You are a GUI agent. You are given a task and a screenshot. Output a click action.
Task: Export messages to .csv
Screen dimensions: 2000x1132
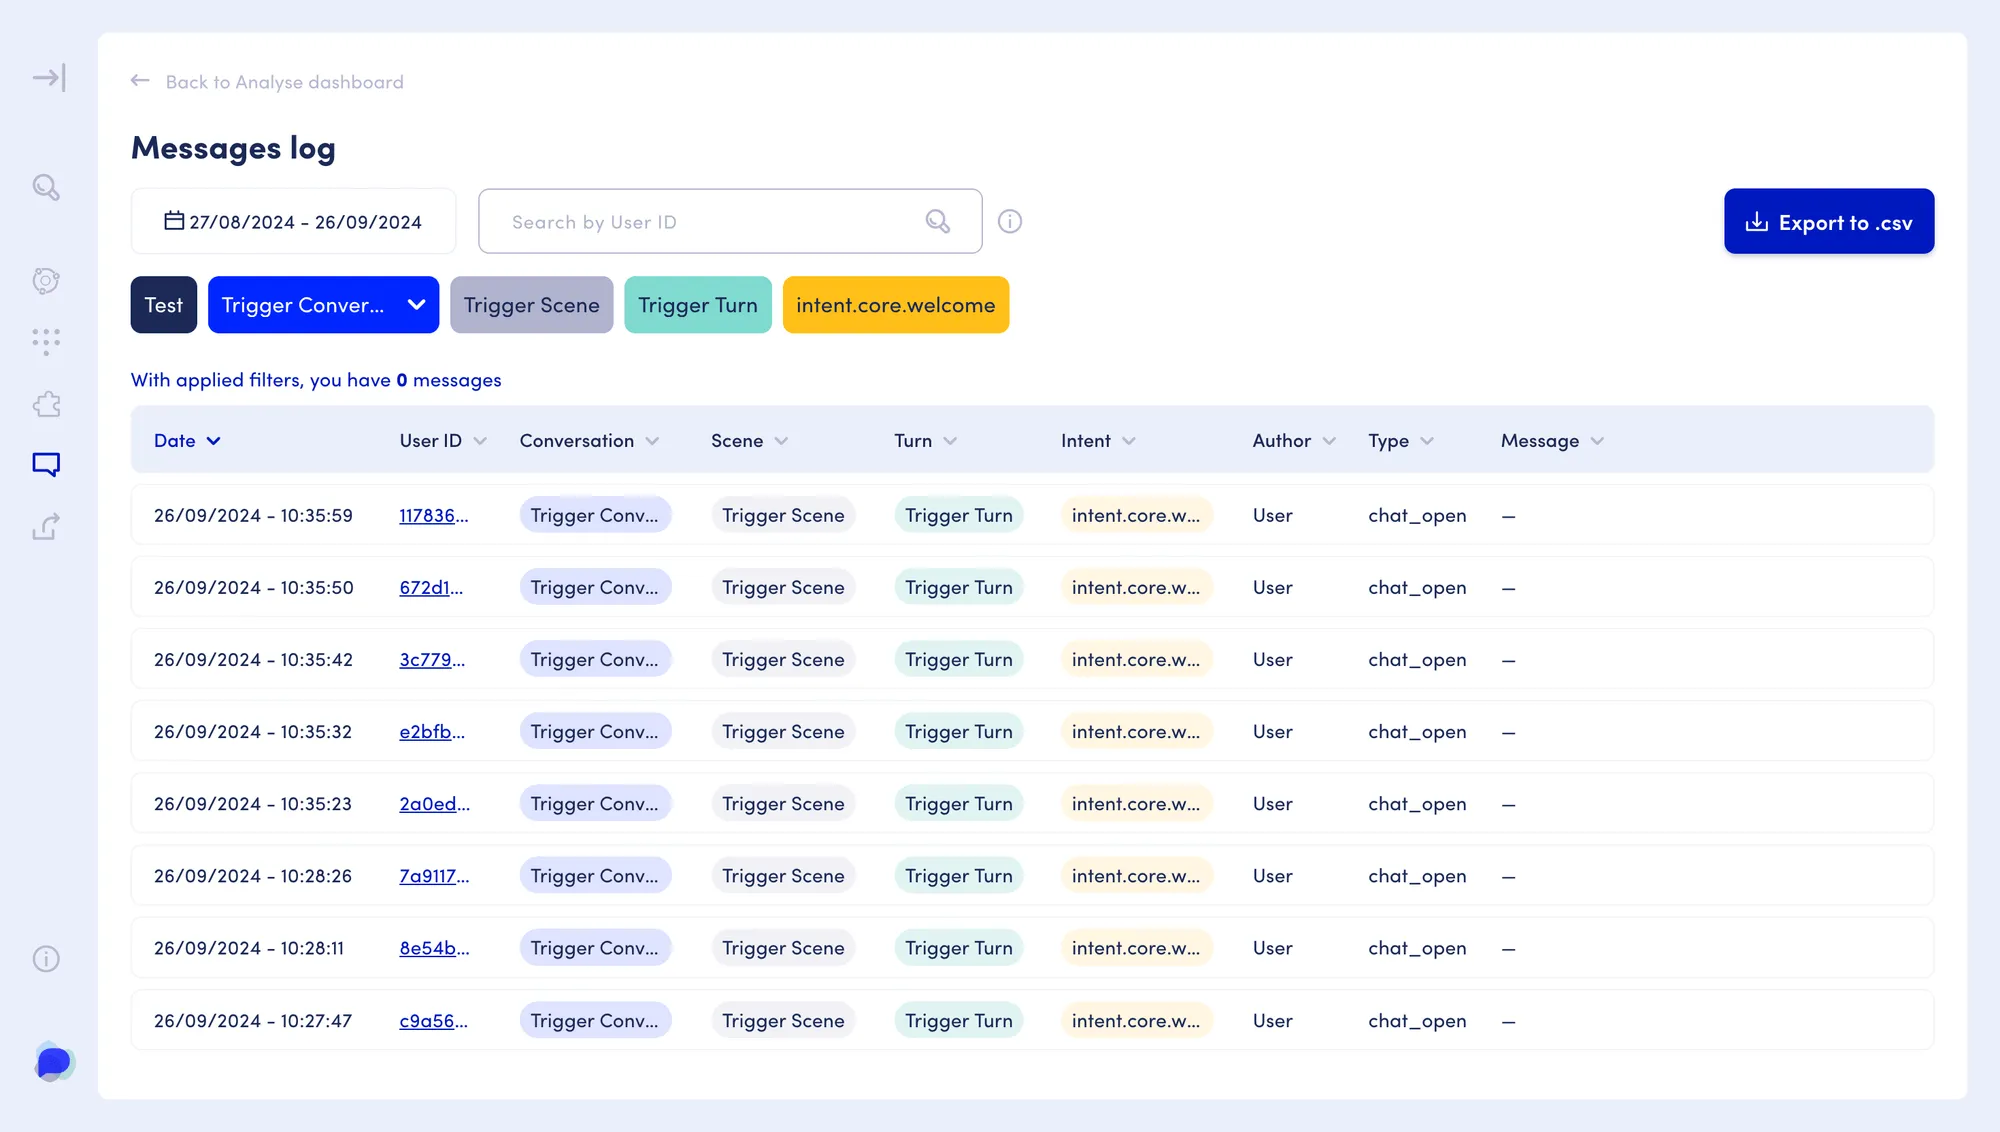point(1829,221)
